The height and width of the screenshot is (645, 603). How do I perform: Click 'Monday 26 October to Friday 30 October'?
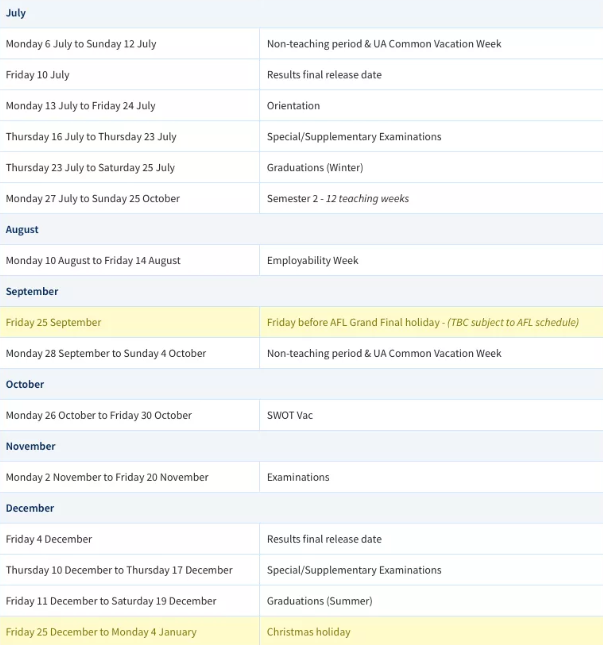[x=99, y=415]
